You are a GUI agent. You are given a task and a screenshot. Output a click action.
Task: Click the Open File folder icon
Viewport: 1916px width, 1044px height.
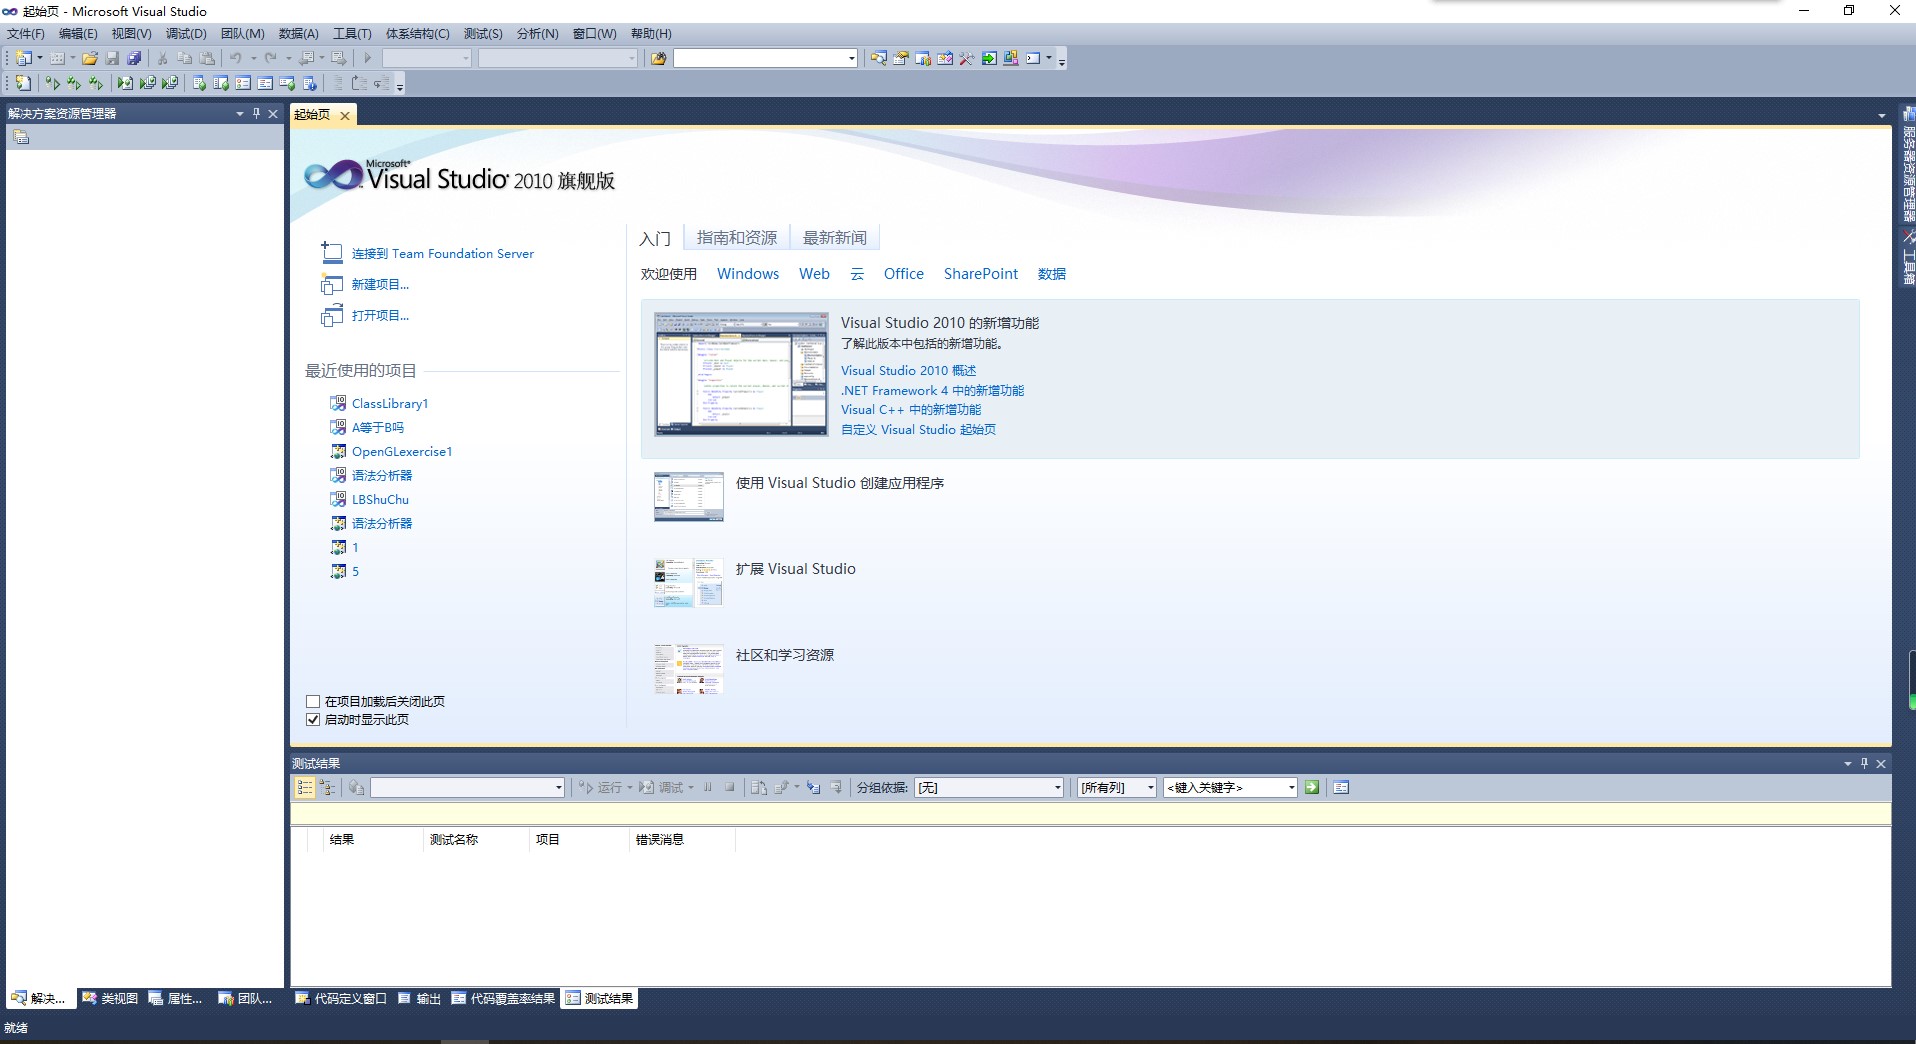pyautogui.click(x=90, y=58)
